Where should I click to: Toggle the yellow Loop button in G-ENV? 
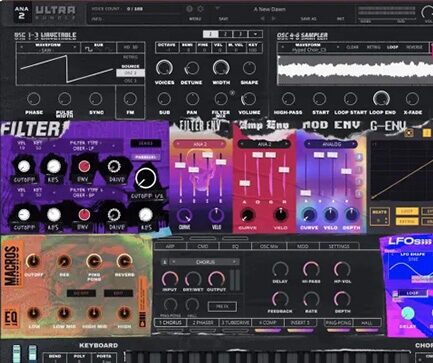(x=406, y=211)
